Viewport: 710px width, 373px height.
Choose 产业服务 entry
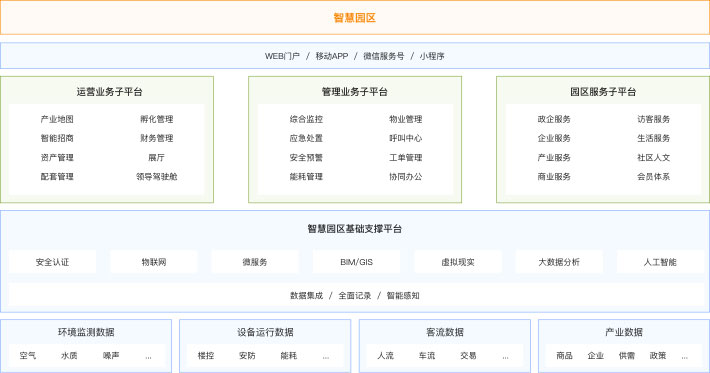click(x=554, y=158)
